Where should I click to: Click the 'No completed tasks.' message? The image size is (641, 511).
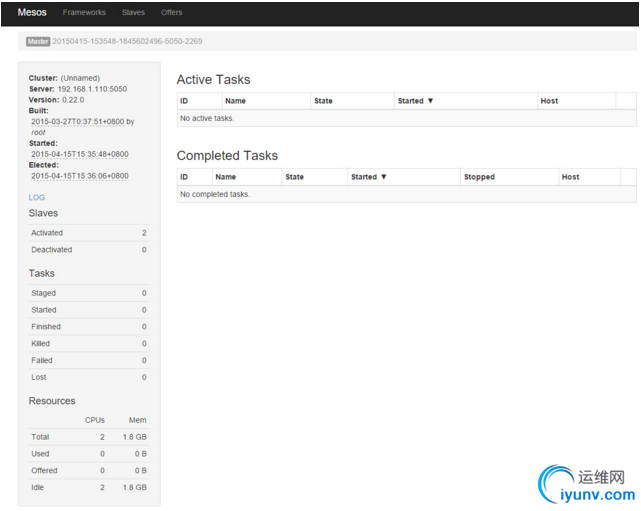pos(215,194)
